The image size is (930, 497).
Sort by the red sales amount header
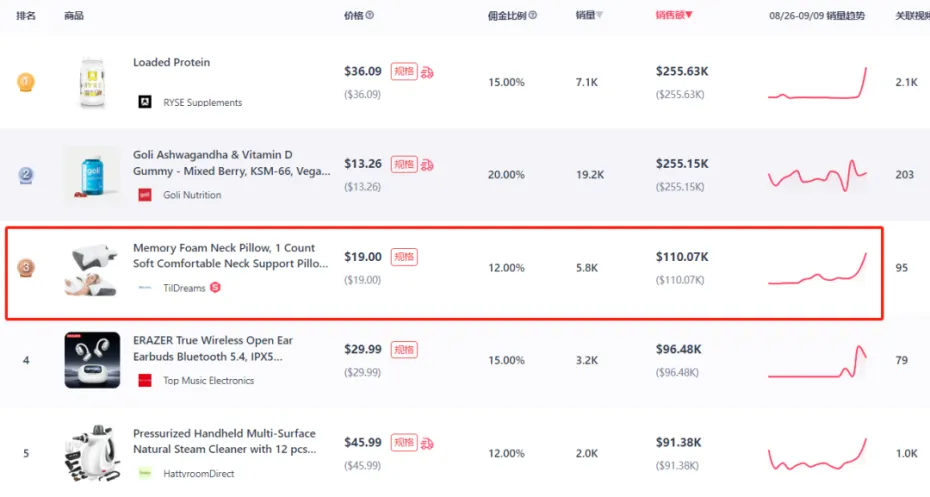(x=674, y=16)
